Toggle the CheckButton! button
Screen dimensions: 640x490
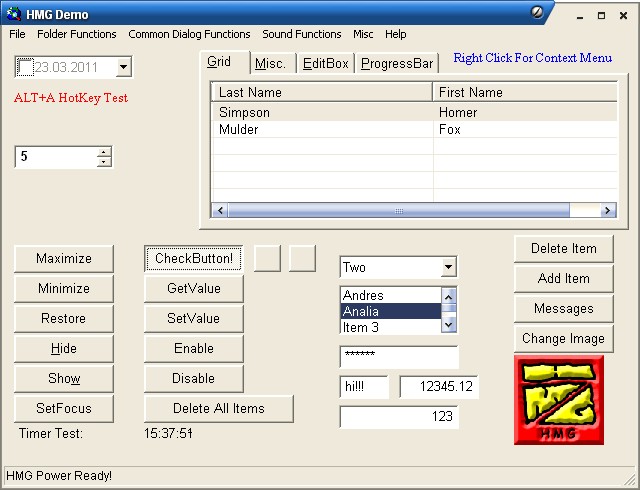coord(194,258)
